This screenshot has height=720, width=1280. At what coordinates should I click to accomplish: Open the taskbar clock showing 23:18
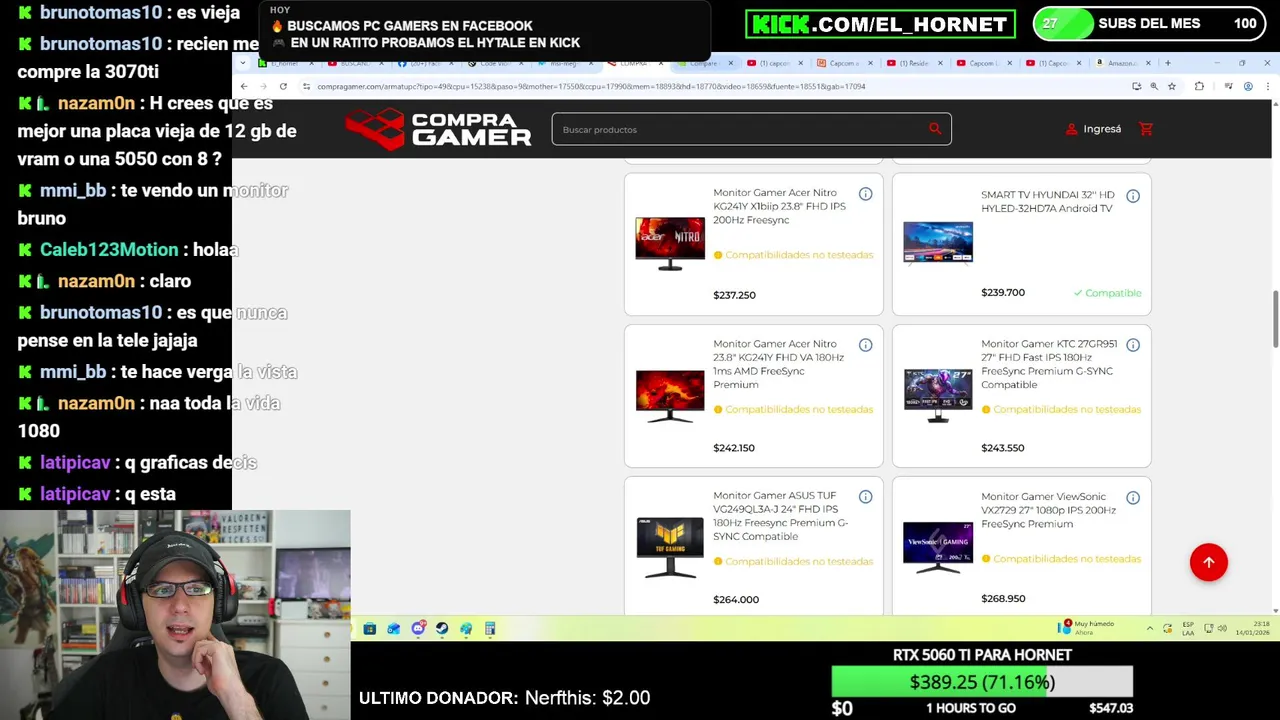tap(1253, 628)
